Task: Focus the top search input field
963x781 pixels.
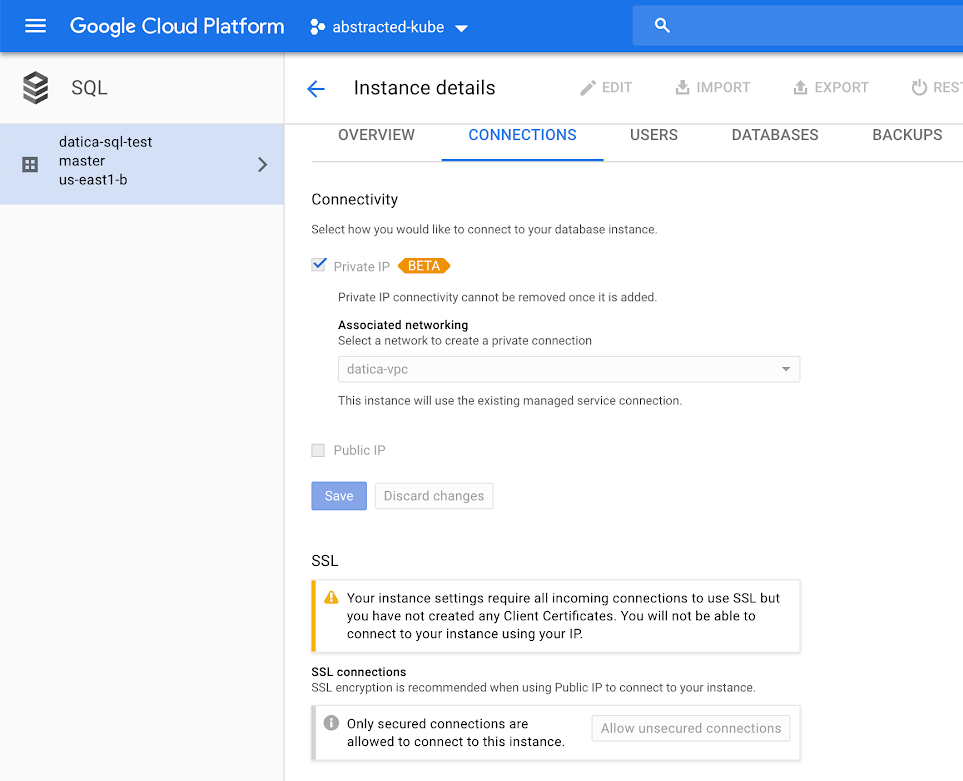Action: pyautogui.click(x=798, y=26)
